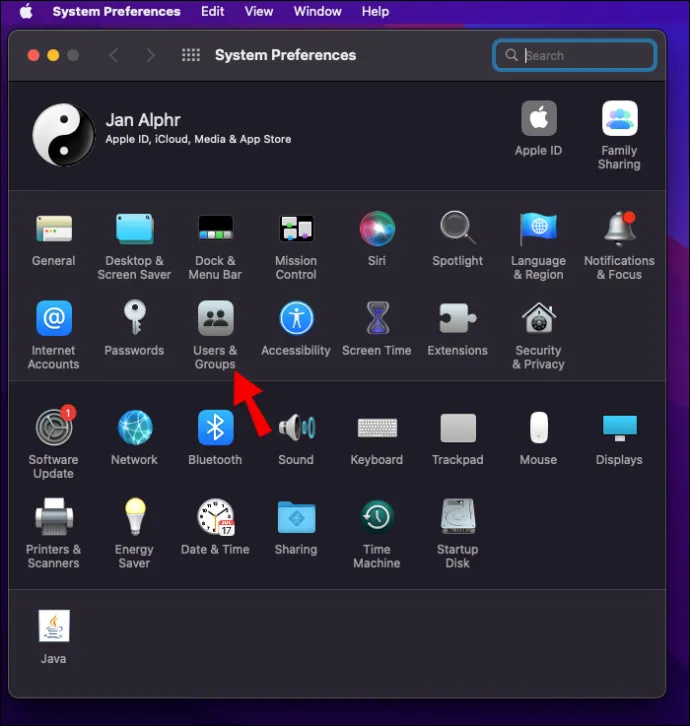Open Mouse preferences
The width and height of the screenshot is (690, 726).
[x=539, y=427]
